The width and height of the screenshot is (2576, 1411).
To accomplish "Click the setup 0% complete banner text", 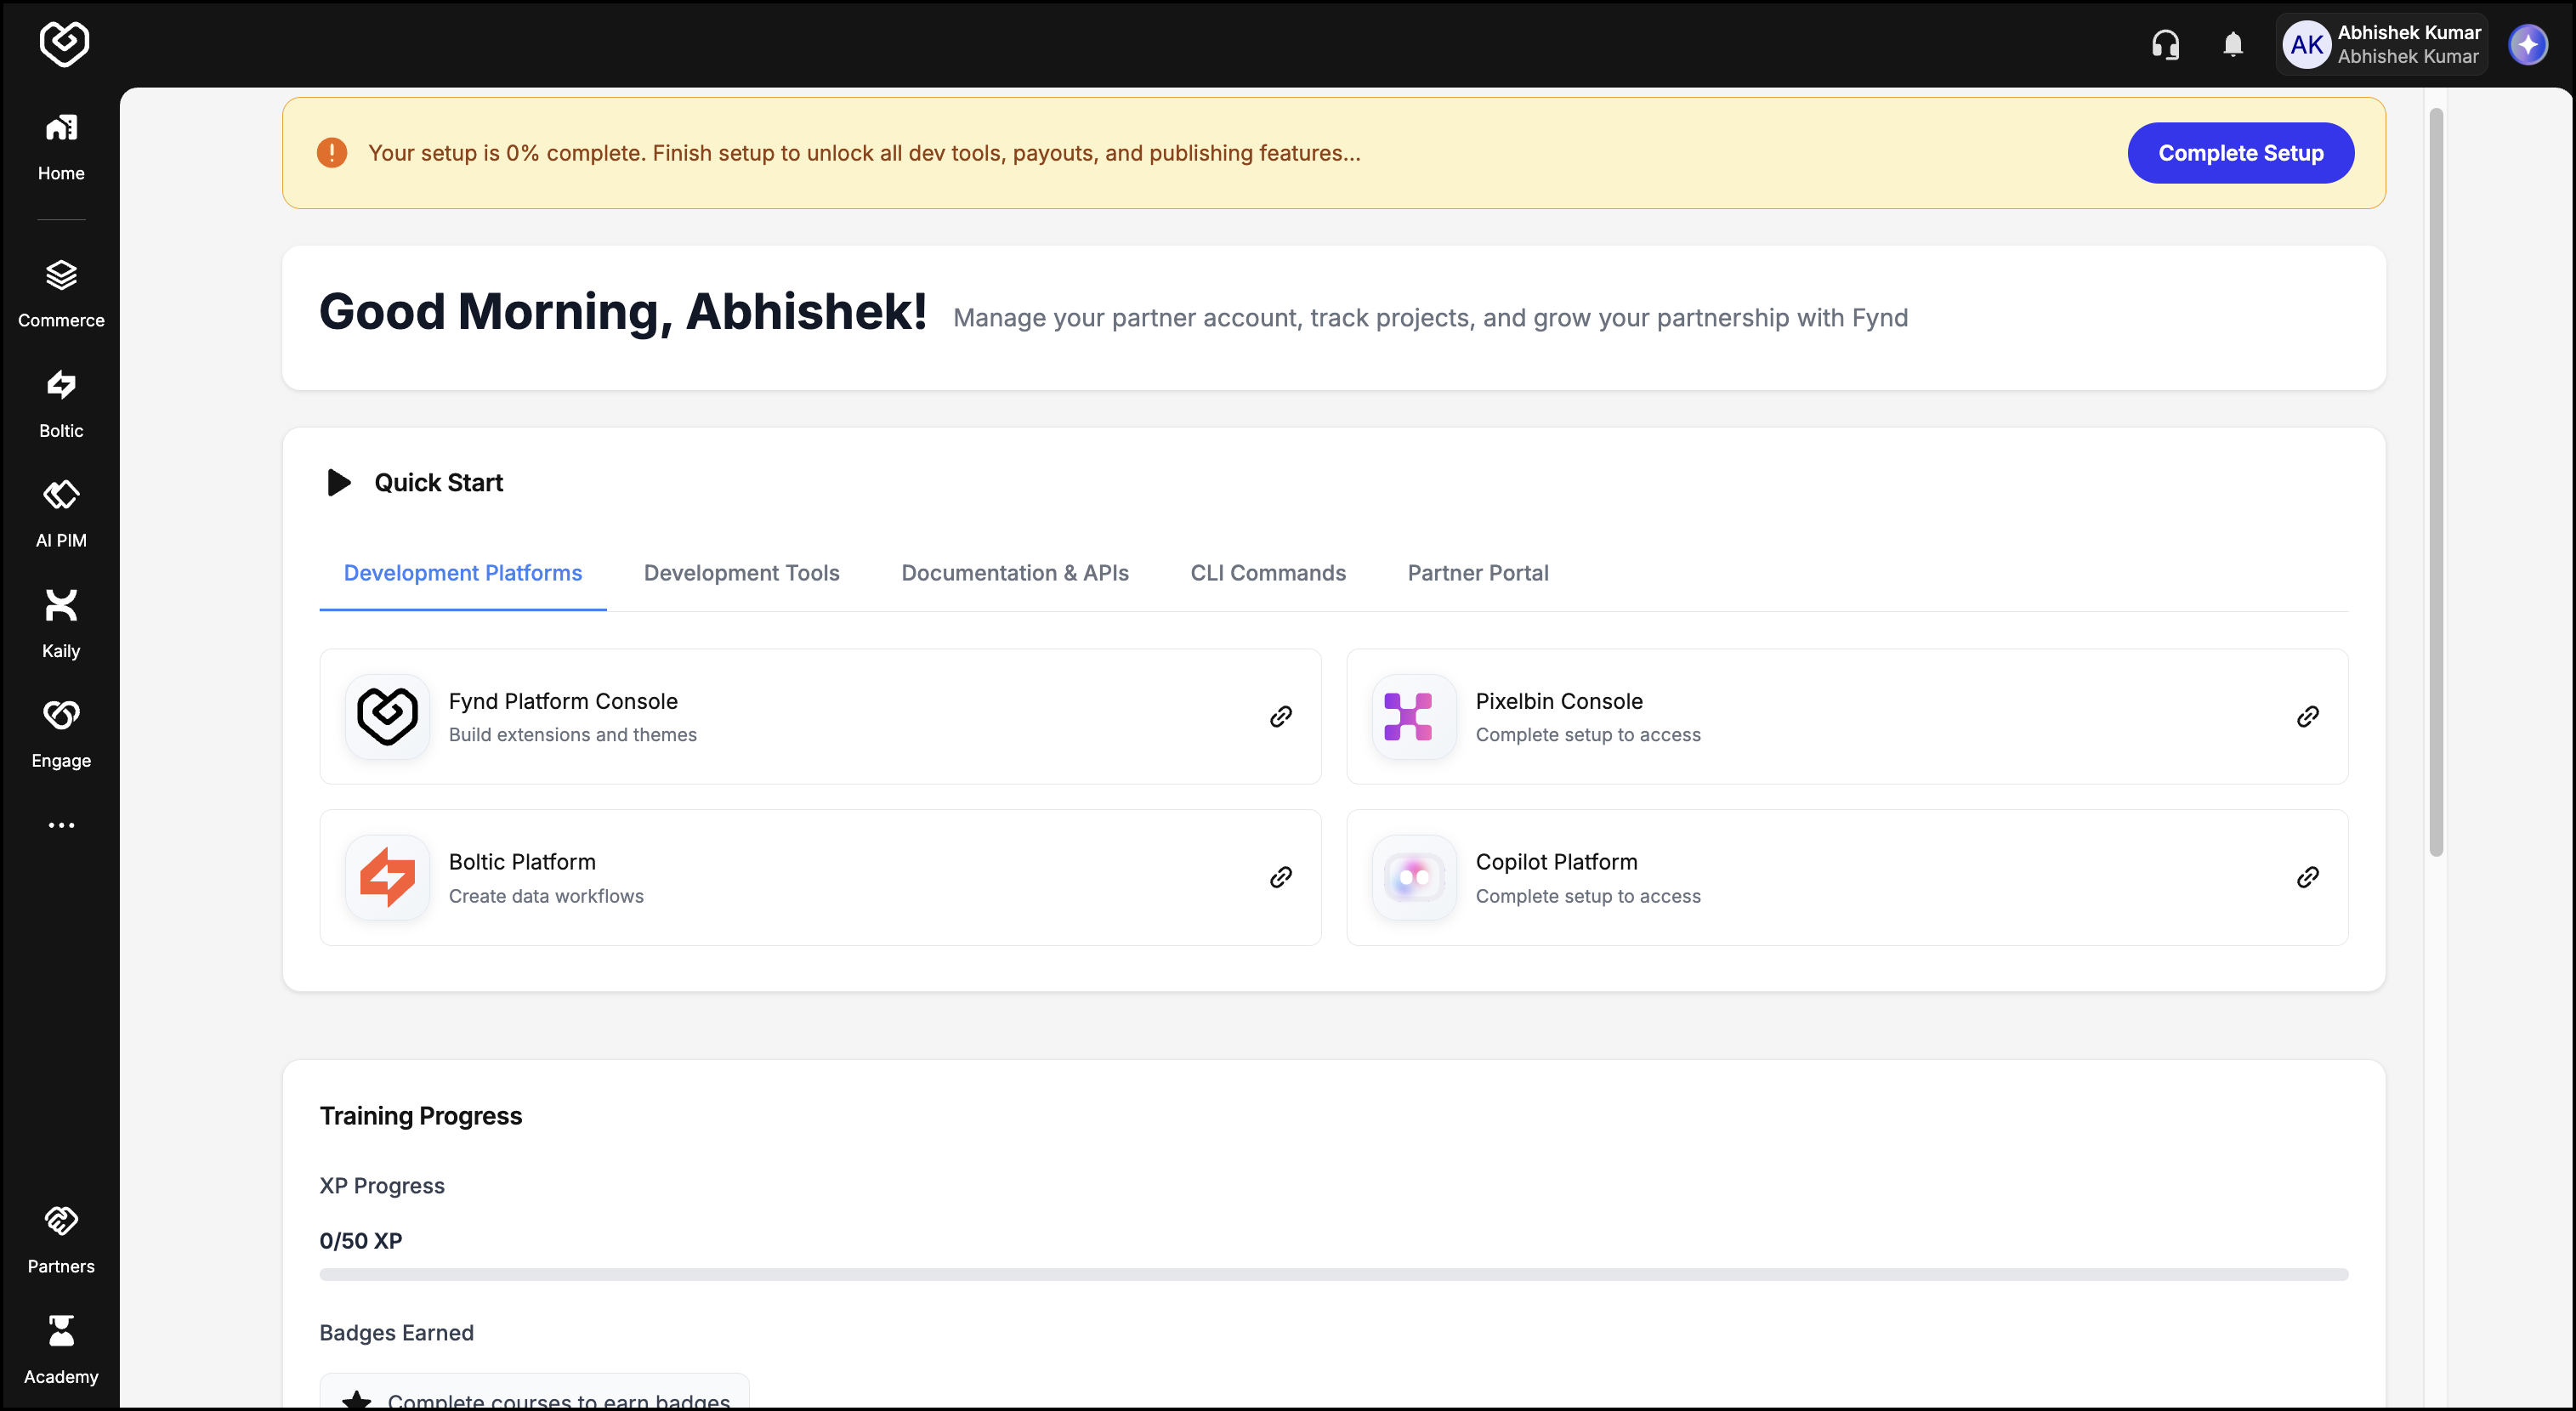I will click(864, 153).
